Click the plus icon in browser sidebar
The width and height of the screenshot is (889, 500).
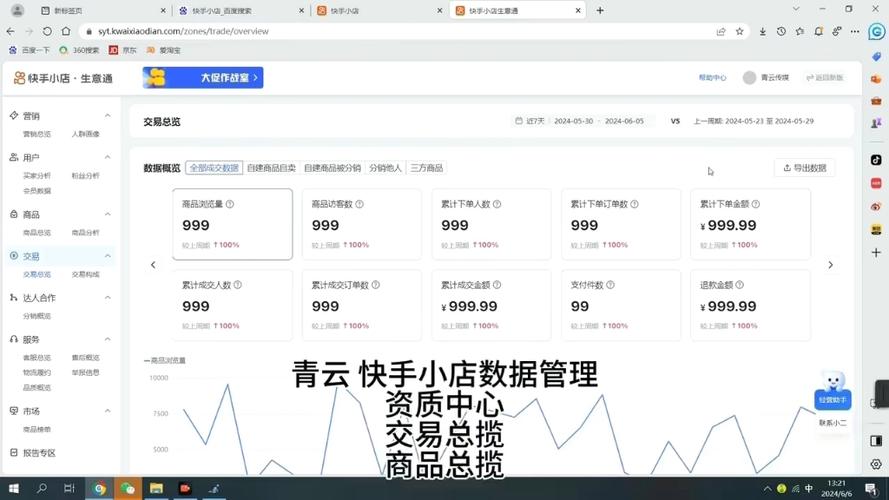876,252
